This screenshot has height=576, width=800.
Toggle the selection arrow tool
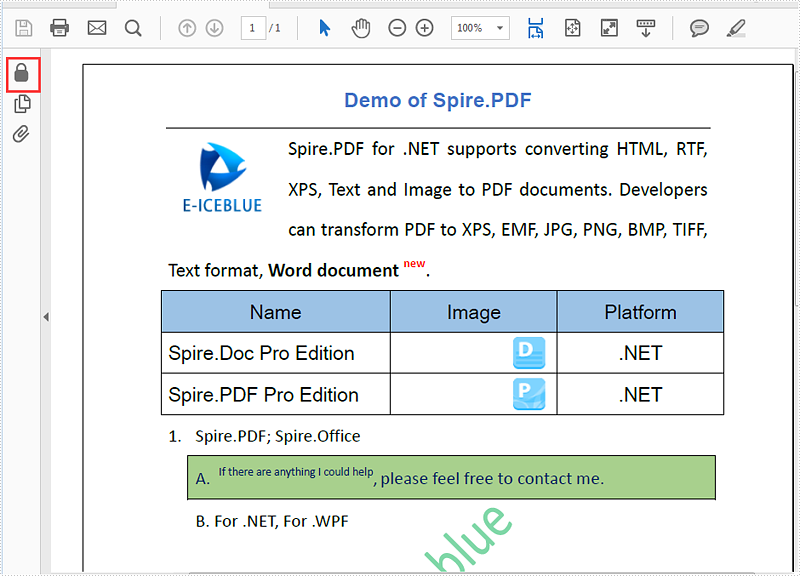324,28
